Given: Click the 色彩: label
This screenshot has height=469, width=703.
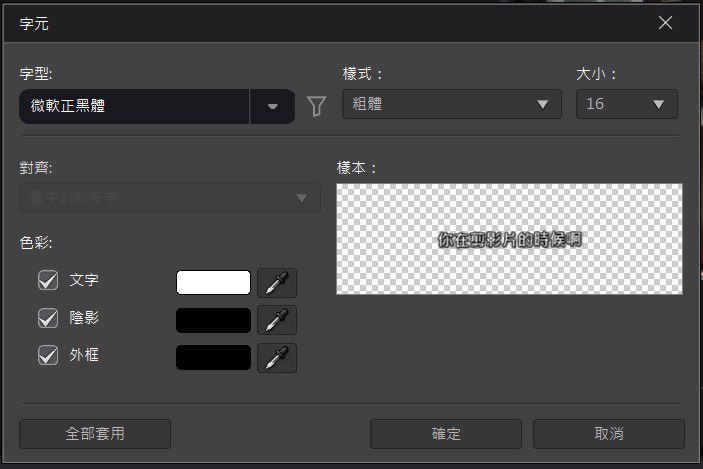Looking at the screenshot, I should point(36,243).
